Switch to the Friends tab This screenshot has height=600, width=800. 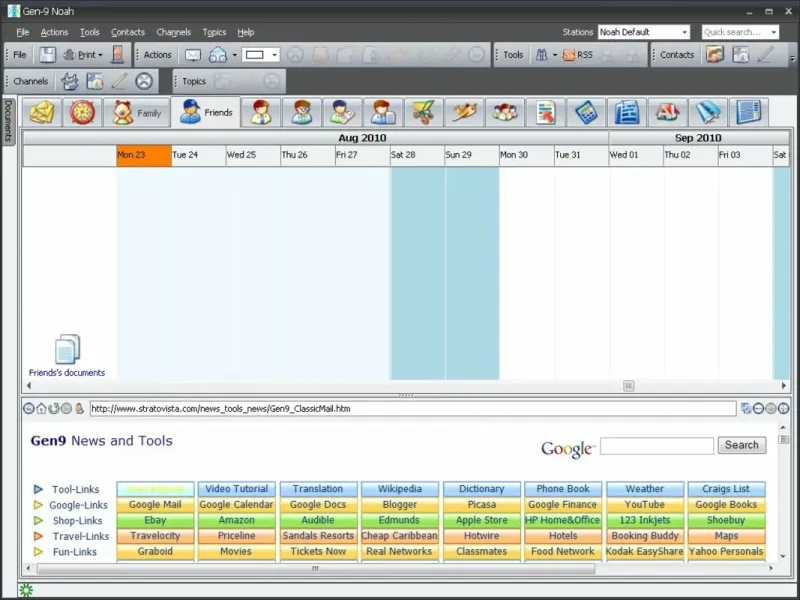(206, 112)
